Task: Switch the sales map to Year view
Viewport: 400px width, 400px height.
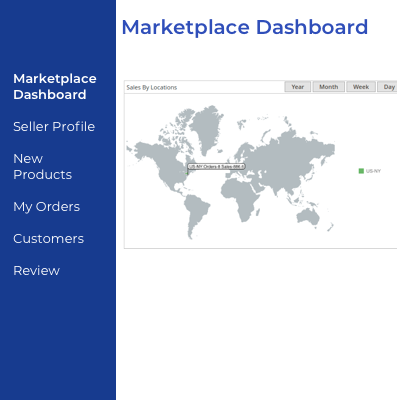Action: click(x=298, y=87)
